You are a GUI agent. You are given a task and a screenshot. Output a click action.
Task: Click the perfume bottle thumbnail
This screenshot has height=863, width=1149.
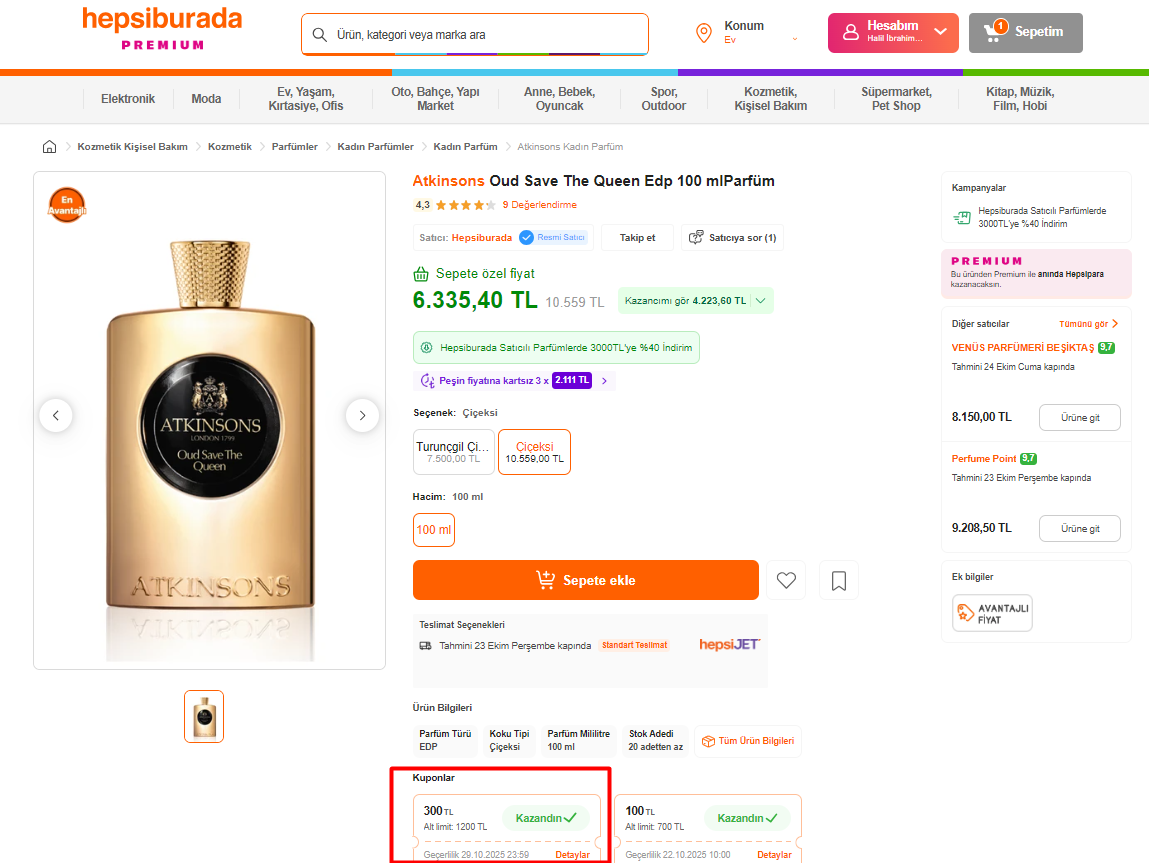pyautogui.click(x=204, y=716)
